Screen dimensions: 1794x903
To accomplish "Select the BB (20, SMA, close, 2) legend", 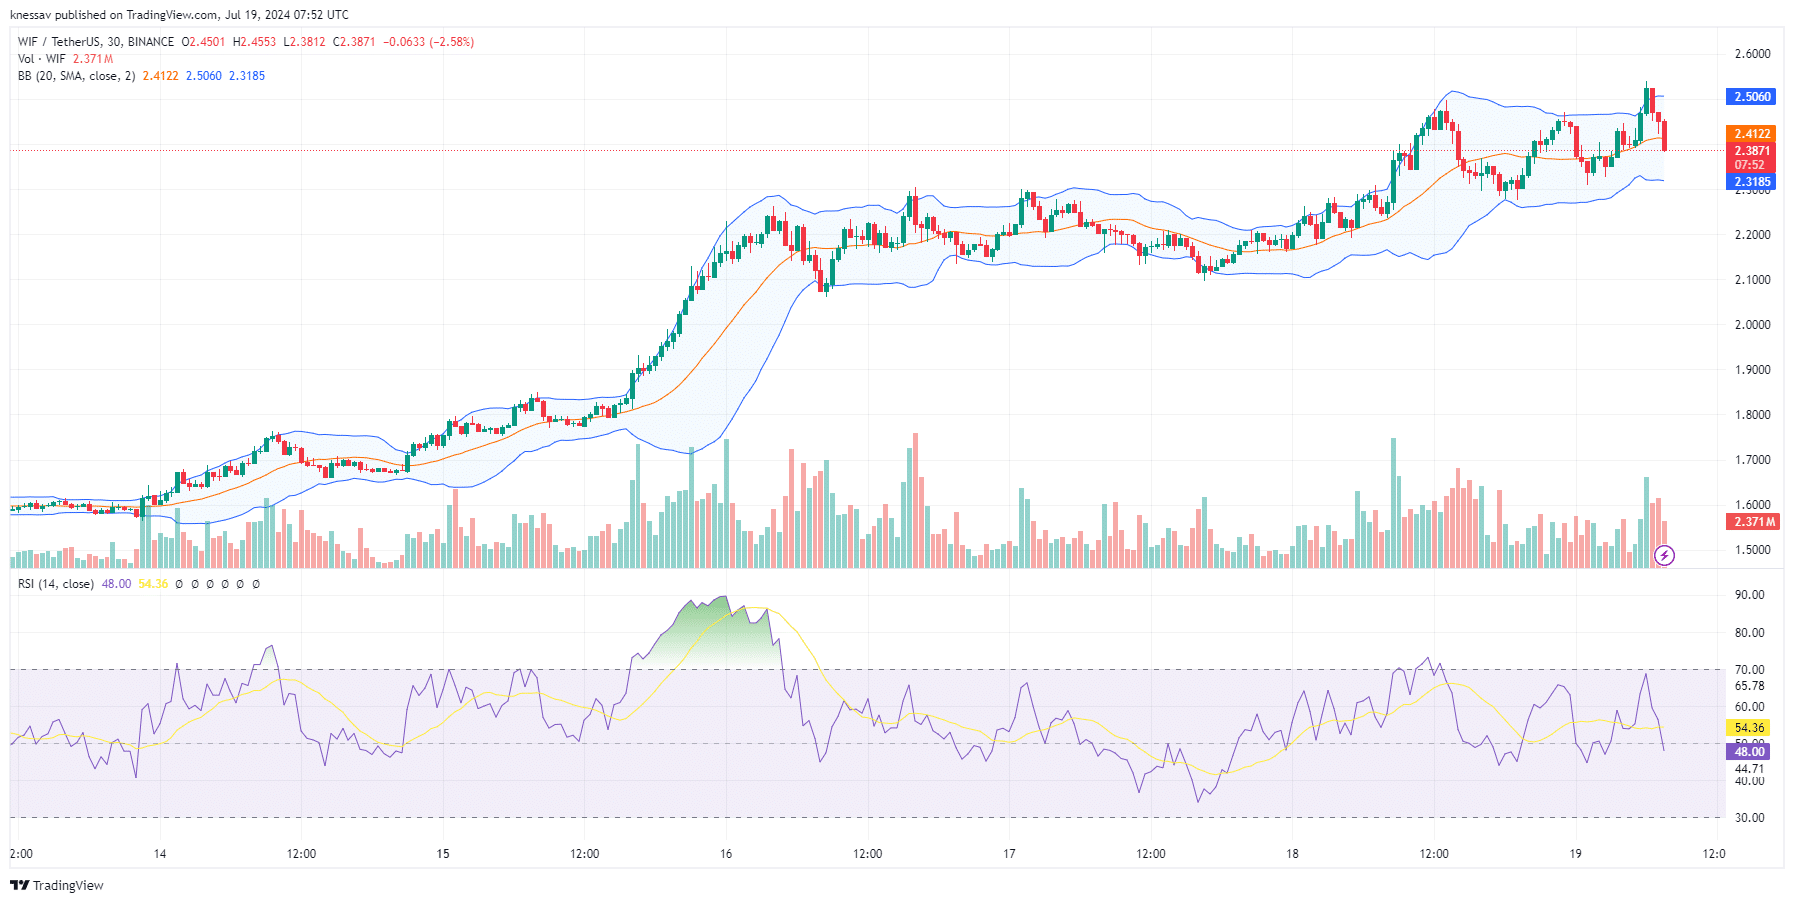I will [76, 76].
